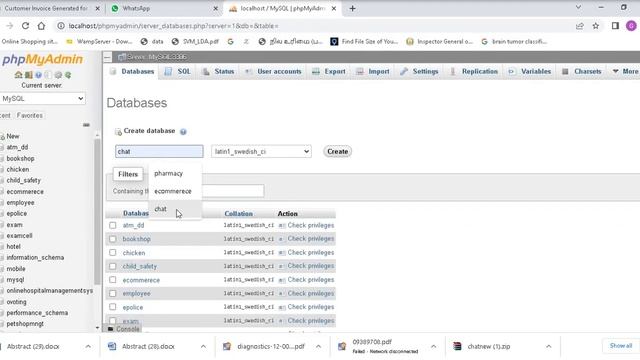Reload navigation panel green icon

pyautogui.click(x=68, y=75)
